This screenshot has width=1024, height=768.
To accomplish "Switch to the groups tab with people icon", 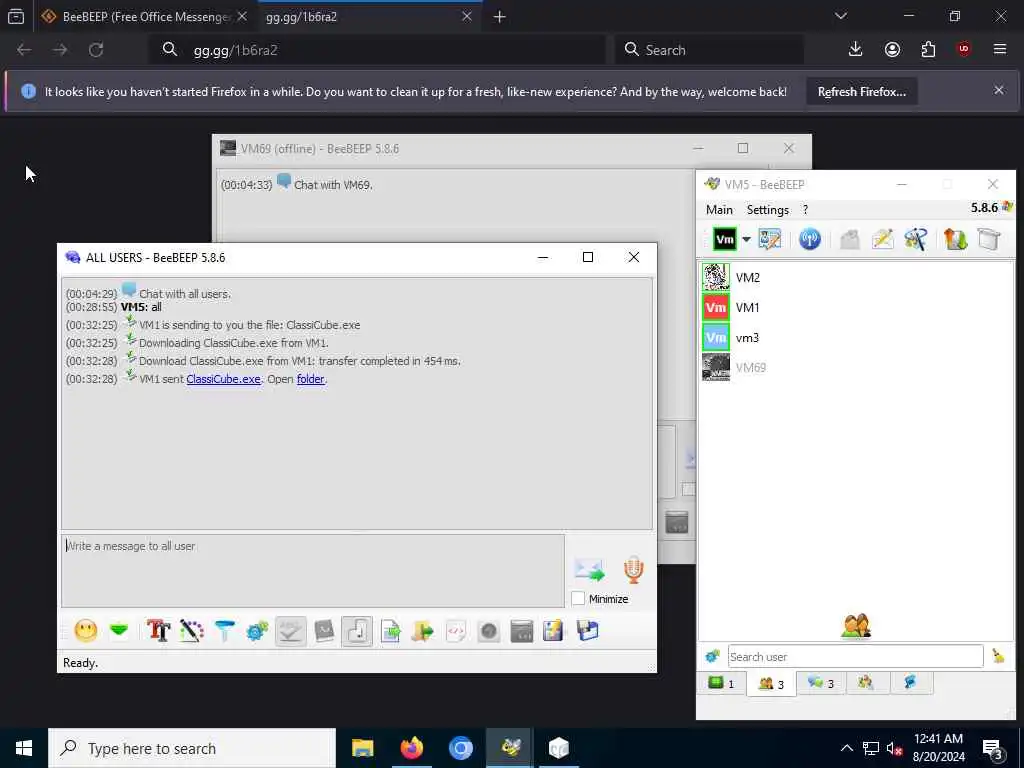I will click(x=866, y=683).
